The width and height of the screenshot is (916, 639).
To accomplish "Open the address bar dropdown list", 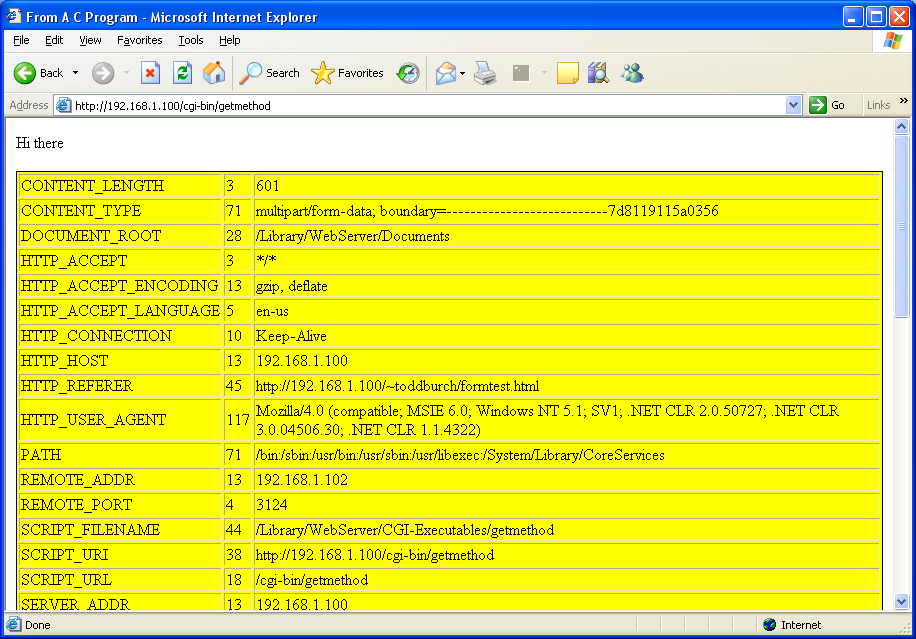I will pos(793,105).
